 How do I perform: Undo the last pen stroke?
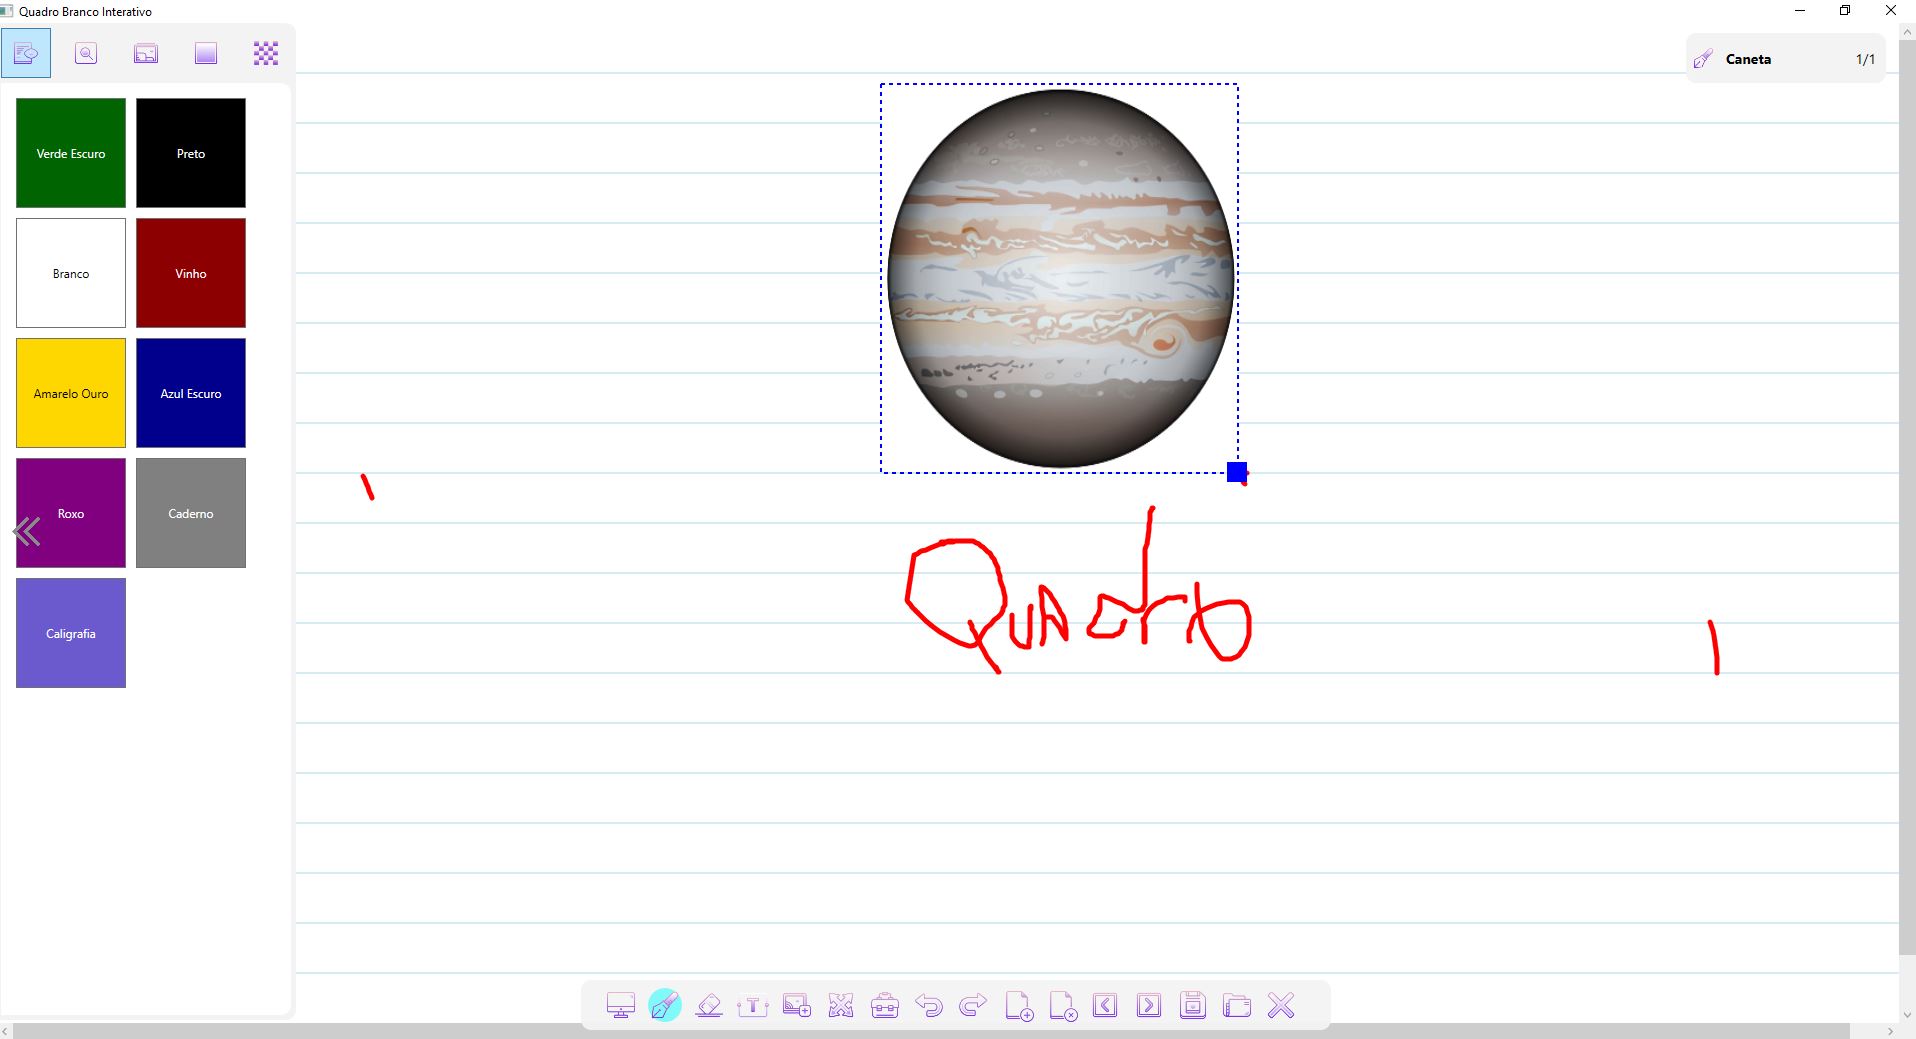[x=929, y=1006]
